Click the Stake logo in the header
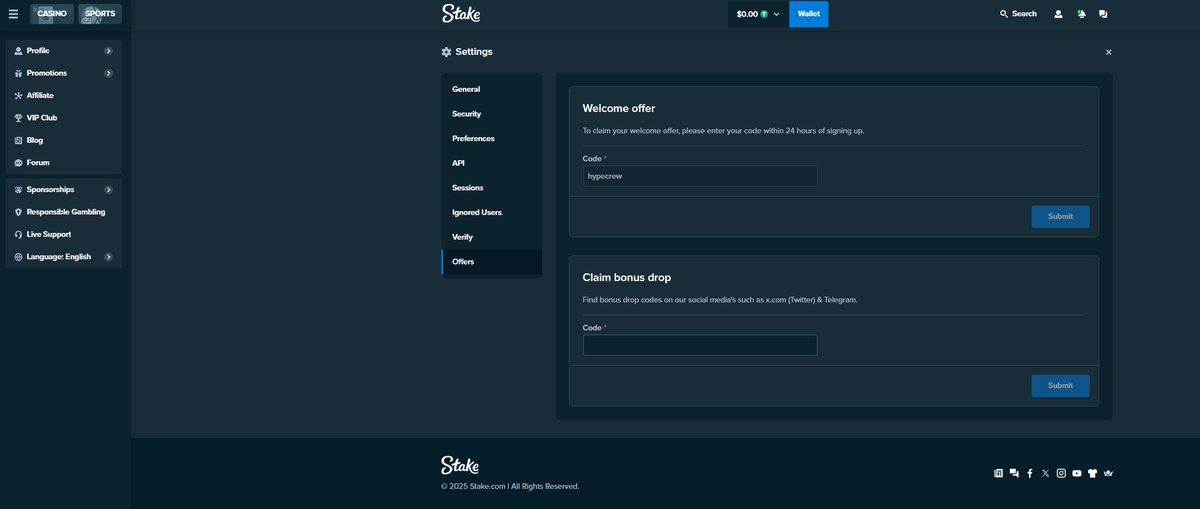This screenshot has width=1200, height=509. point(461,14)
